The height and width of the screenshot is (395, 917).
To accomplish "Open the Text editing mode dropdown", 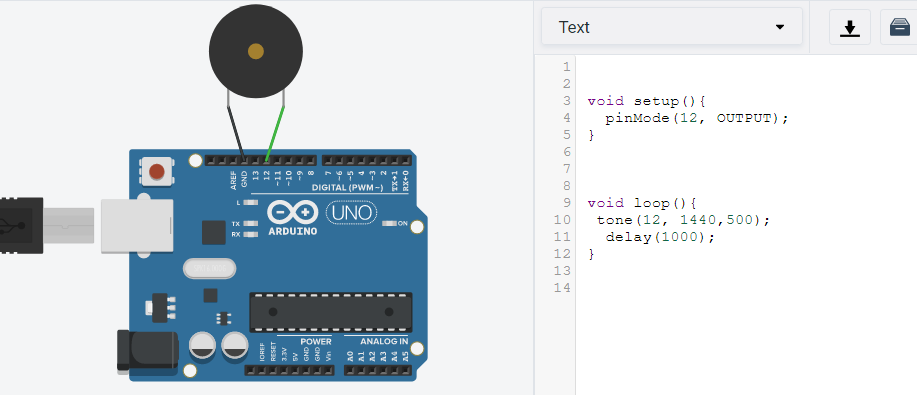I will (x=671, y=27).
